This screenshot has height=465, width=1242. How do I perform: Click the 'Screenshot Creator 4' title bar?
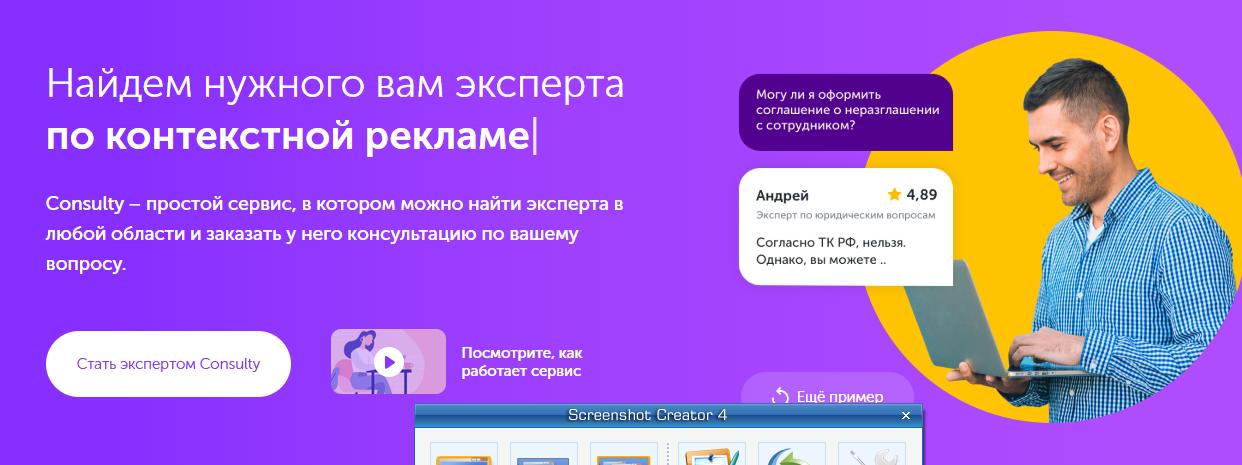point(667,415)
